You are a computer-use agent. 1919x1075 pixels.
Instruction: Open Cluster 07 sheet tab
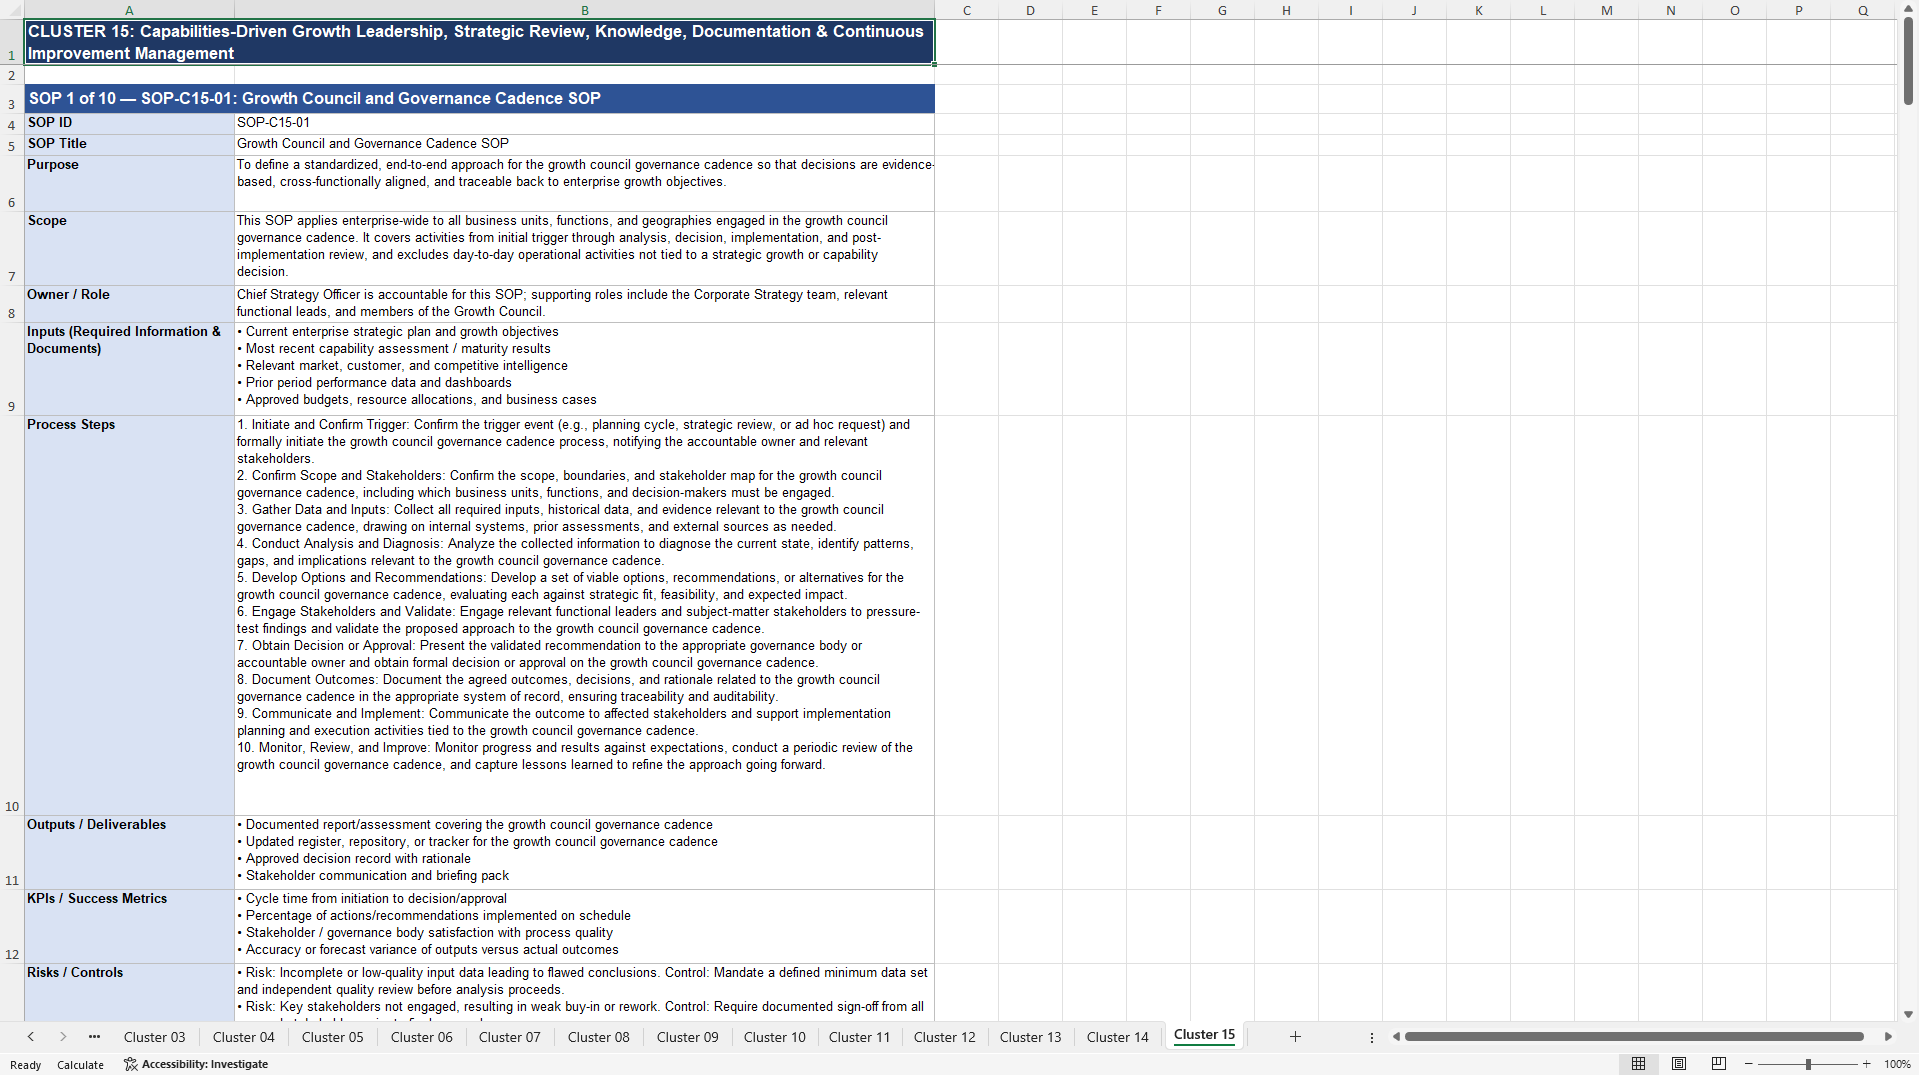coord(509,1037)
